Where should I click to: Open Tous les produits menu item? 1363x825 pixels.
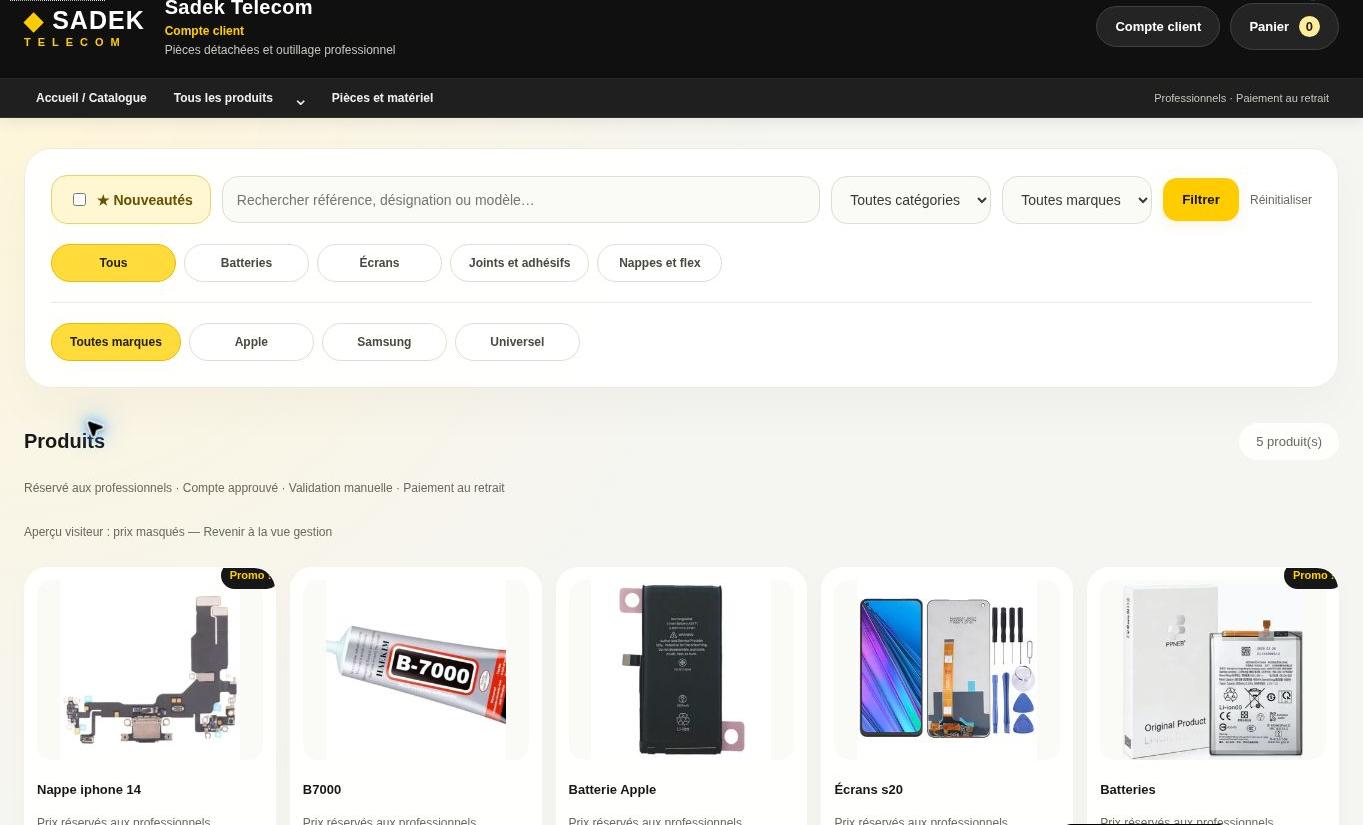pos(223,98)
